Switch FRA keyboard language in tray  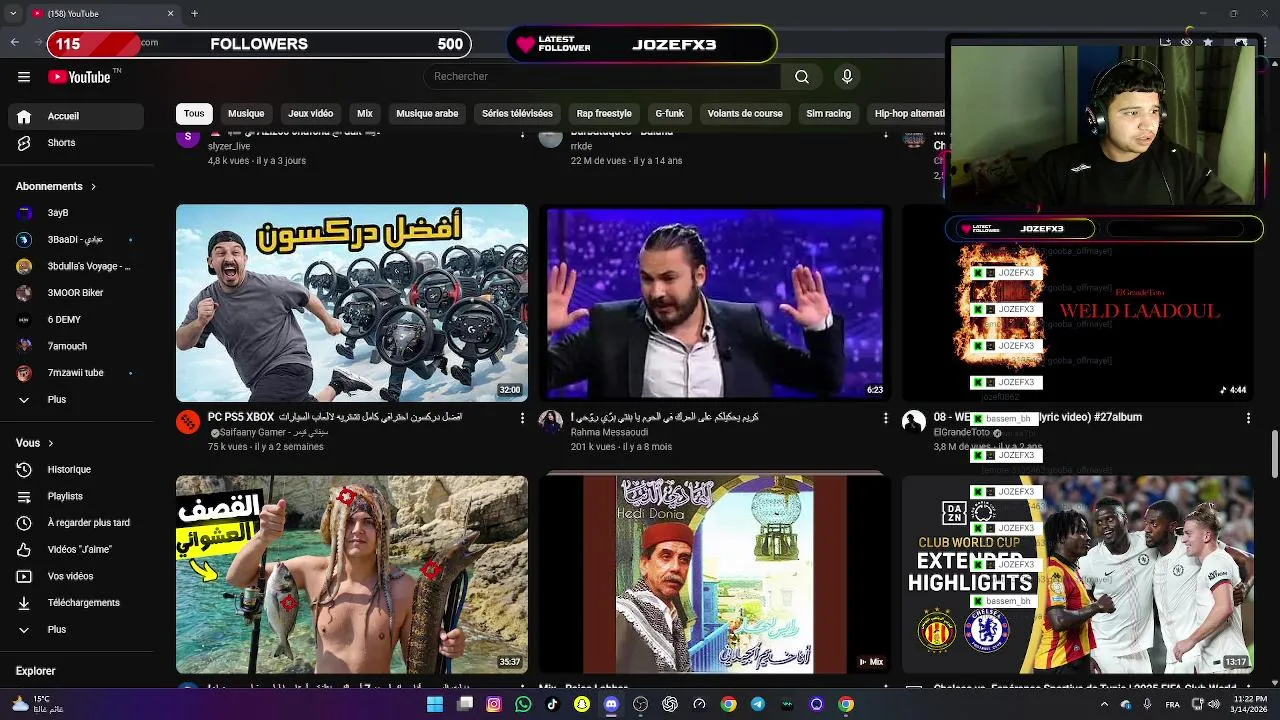click(x=1174, y=704)
